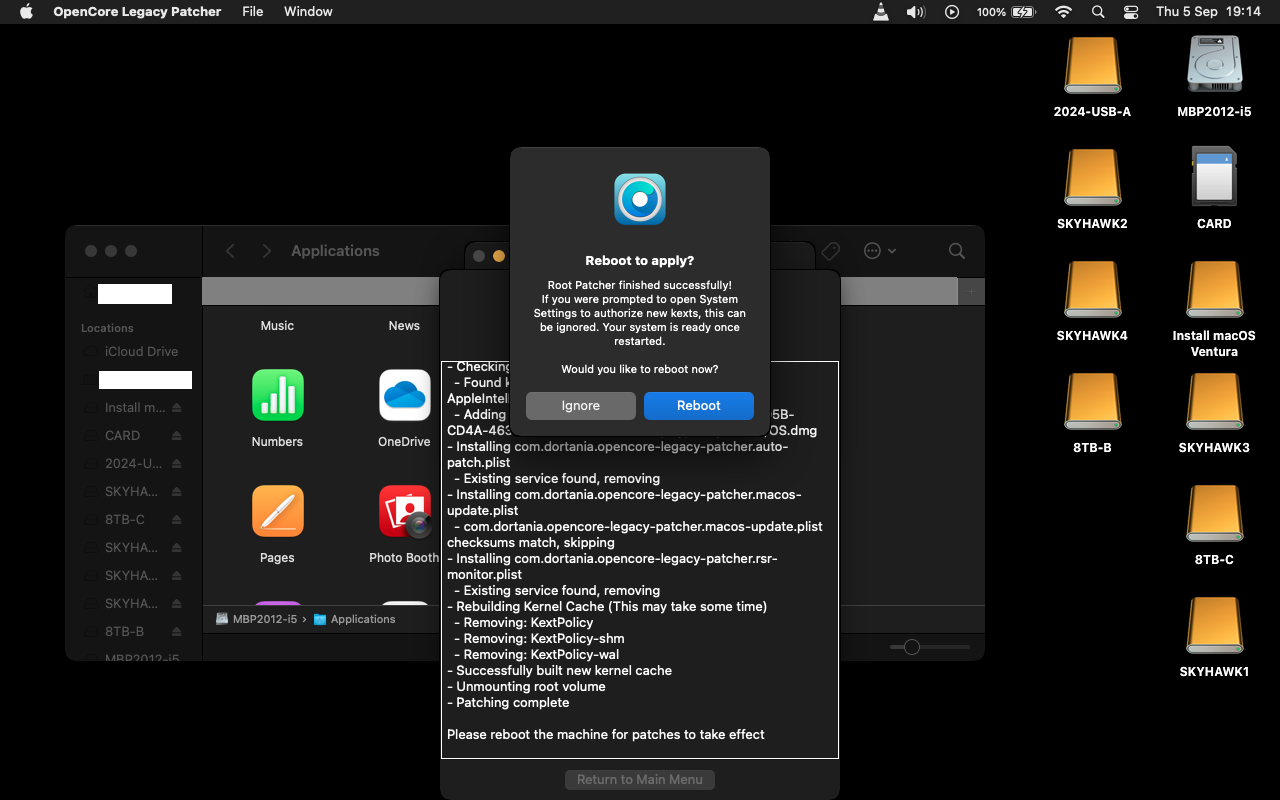Viewport: 1280px width, 800px height.
Task: Eject Install m... in Finder sidebar
Action: [x=176, y=408]
